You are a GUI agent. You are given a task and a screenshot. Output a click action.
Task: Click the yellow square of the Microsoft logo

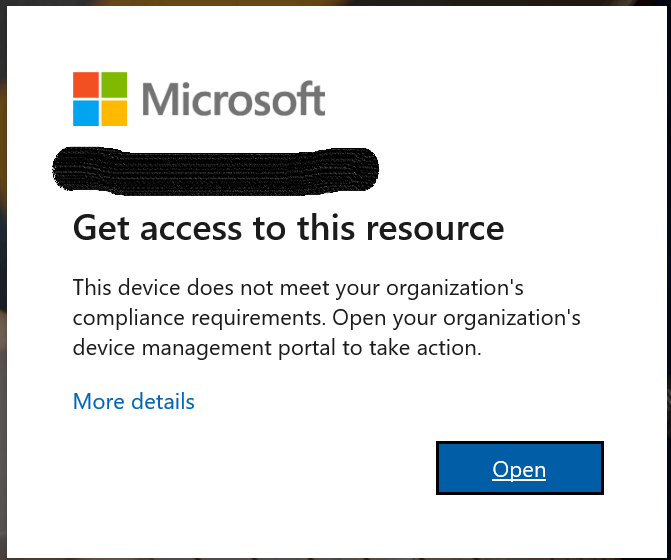114,113
